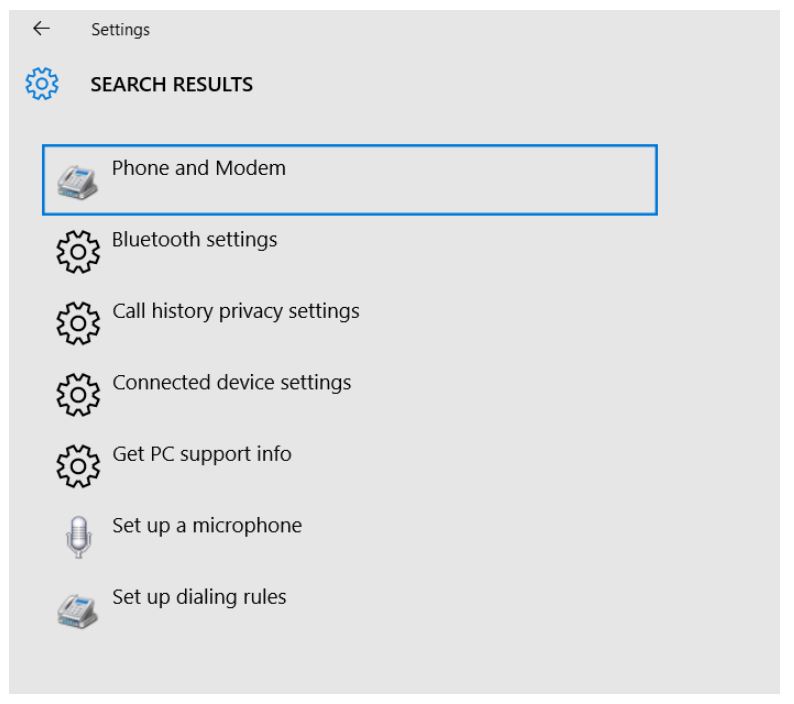Screen dimensions: 794x704
Task: Open Set up dialing rules
Action: pos(199,598)
